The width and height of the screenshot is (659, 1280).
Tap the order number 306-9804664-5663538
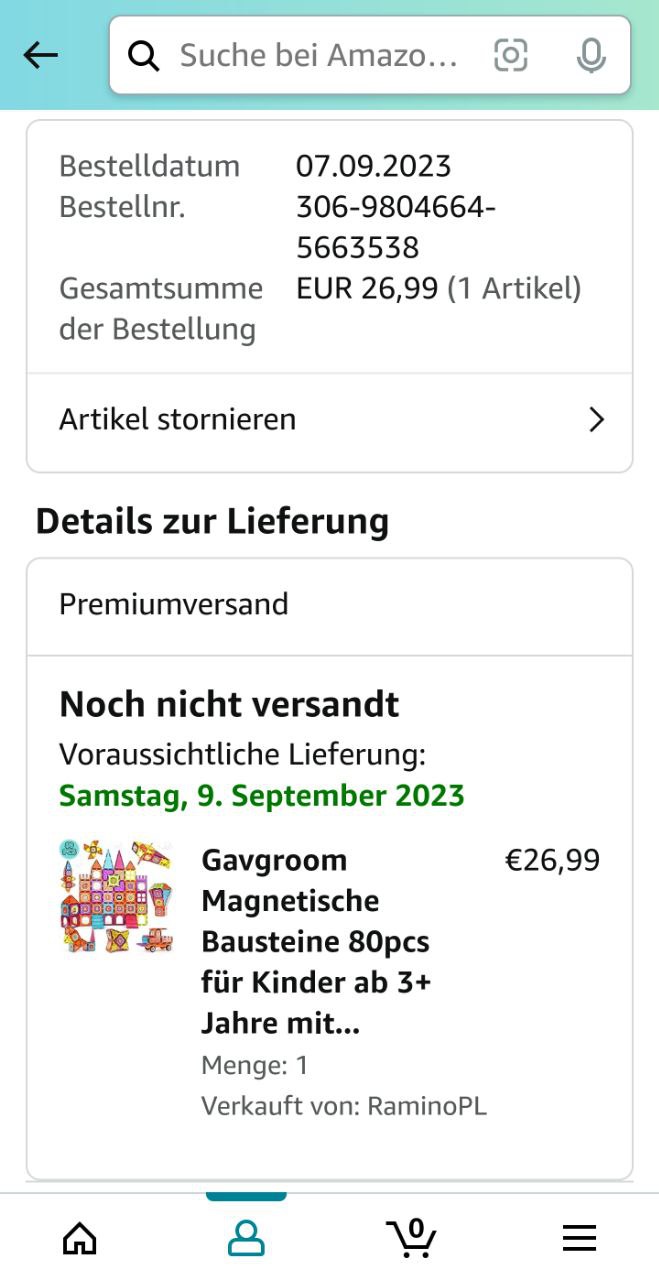click(396, 228)
